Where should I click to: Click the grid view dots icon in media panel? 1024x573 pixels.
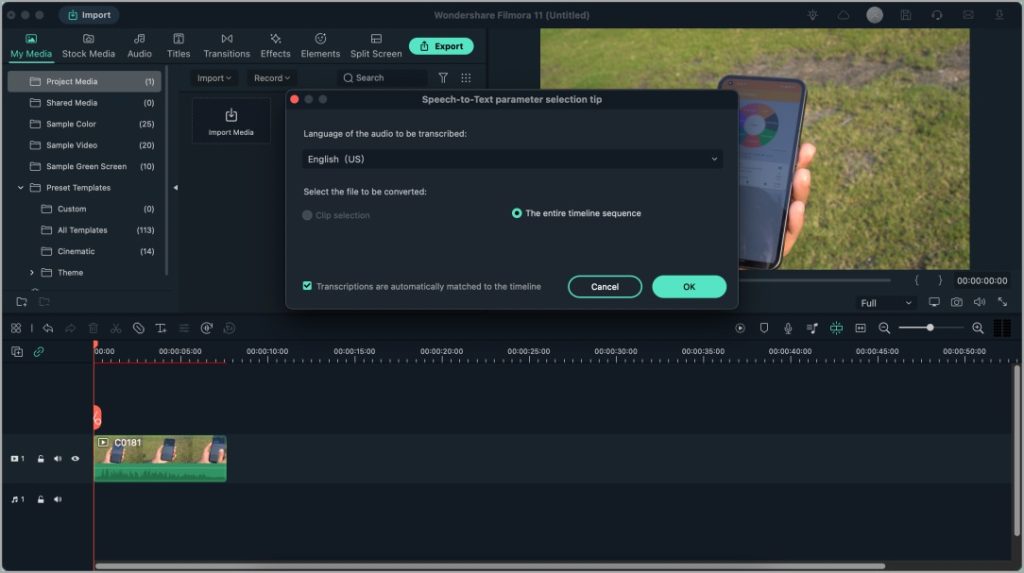click(x=466, y=78)
